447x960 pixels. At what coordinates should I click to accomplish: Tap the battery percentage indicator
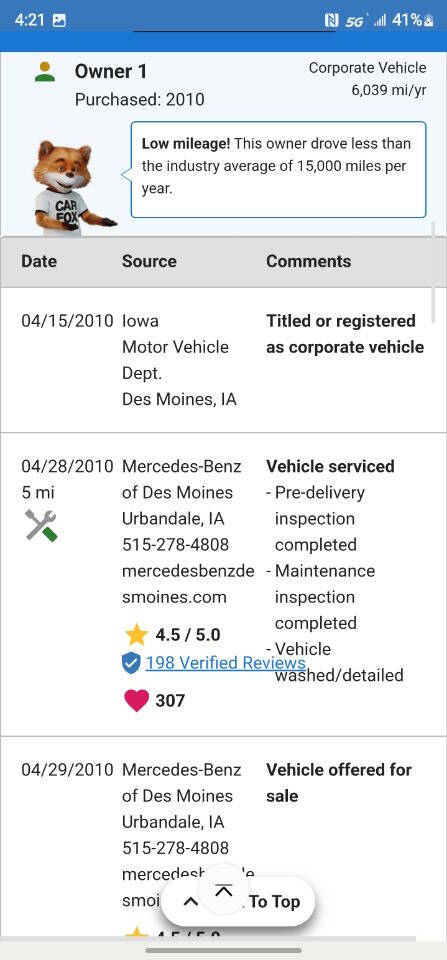pyautogui.click(x=413, y=20)
